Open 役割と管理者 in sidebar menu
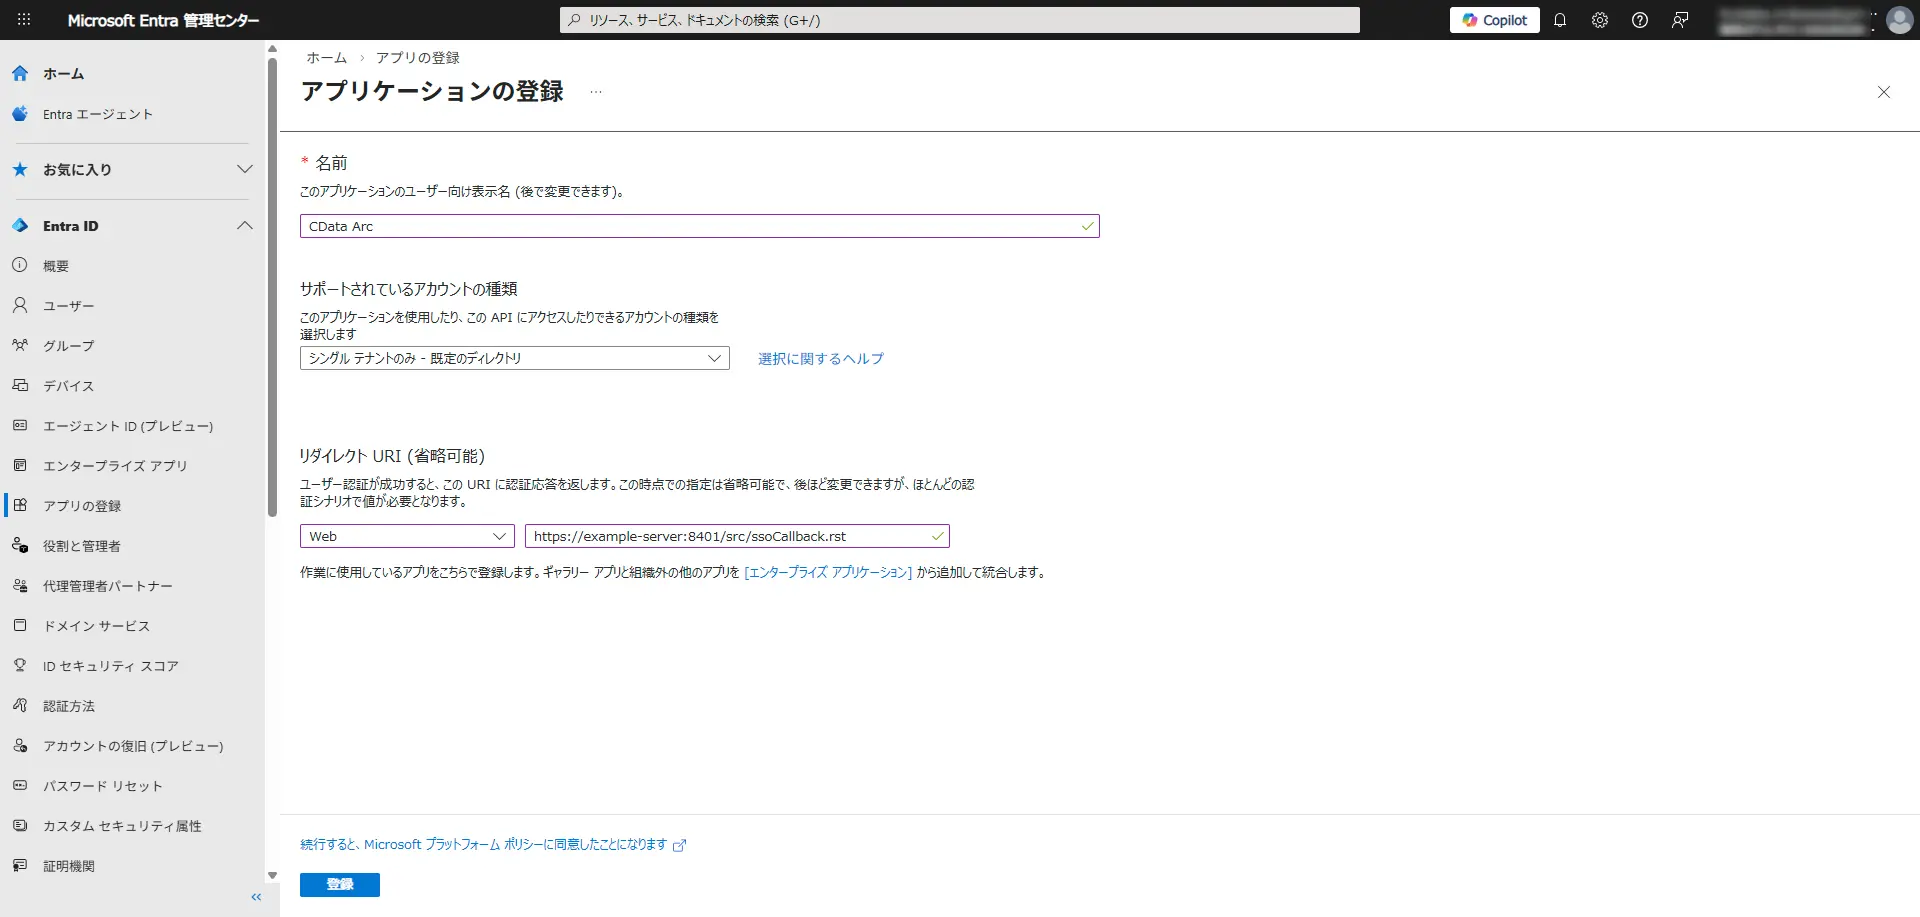Viewport: 1920px width, 917px height. click(x=82, y=546)
